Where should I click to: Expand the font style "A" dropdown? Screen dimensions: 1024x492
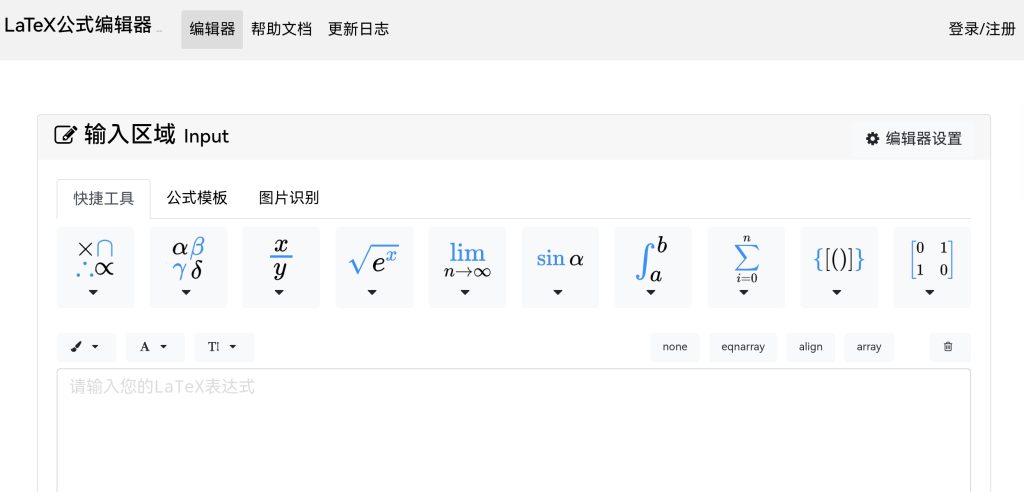(x=155, y=347)
